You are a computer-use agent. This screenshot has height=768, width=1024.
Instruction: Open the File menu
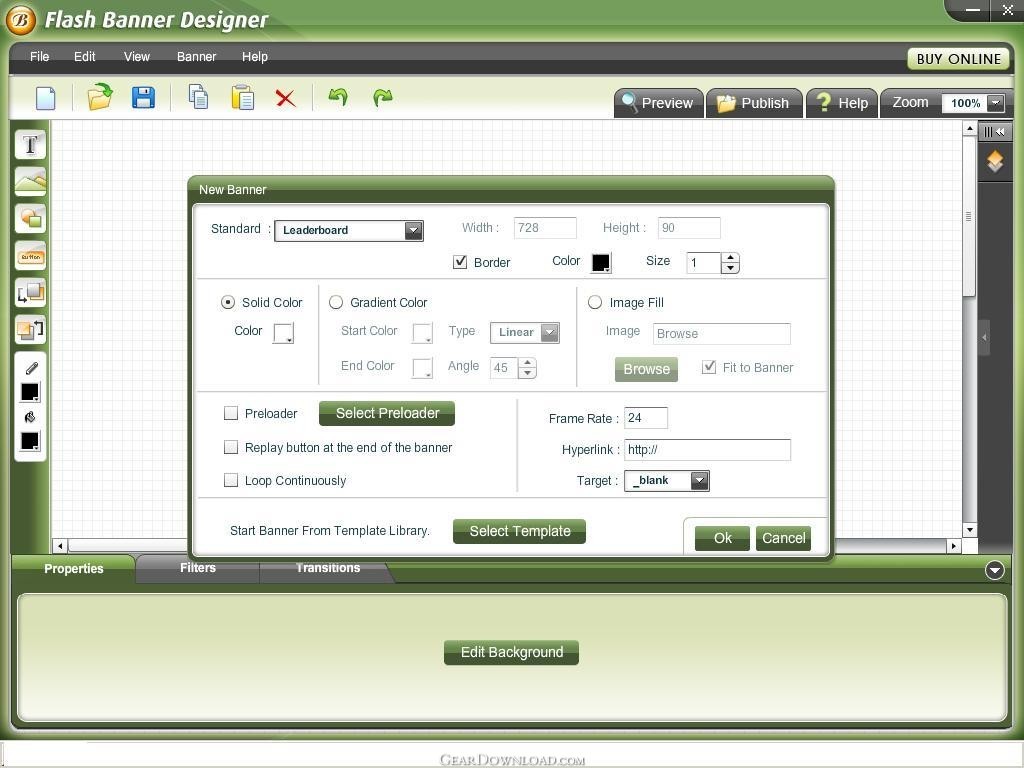(x=39, y=57)
